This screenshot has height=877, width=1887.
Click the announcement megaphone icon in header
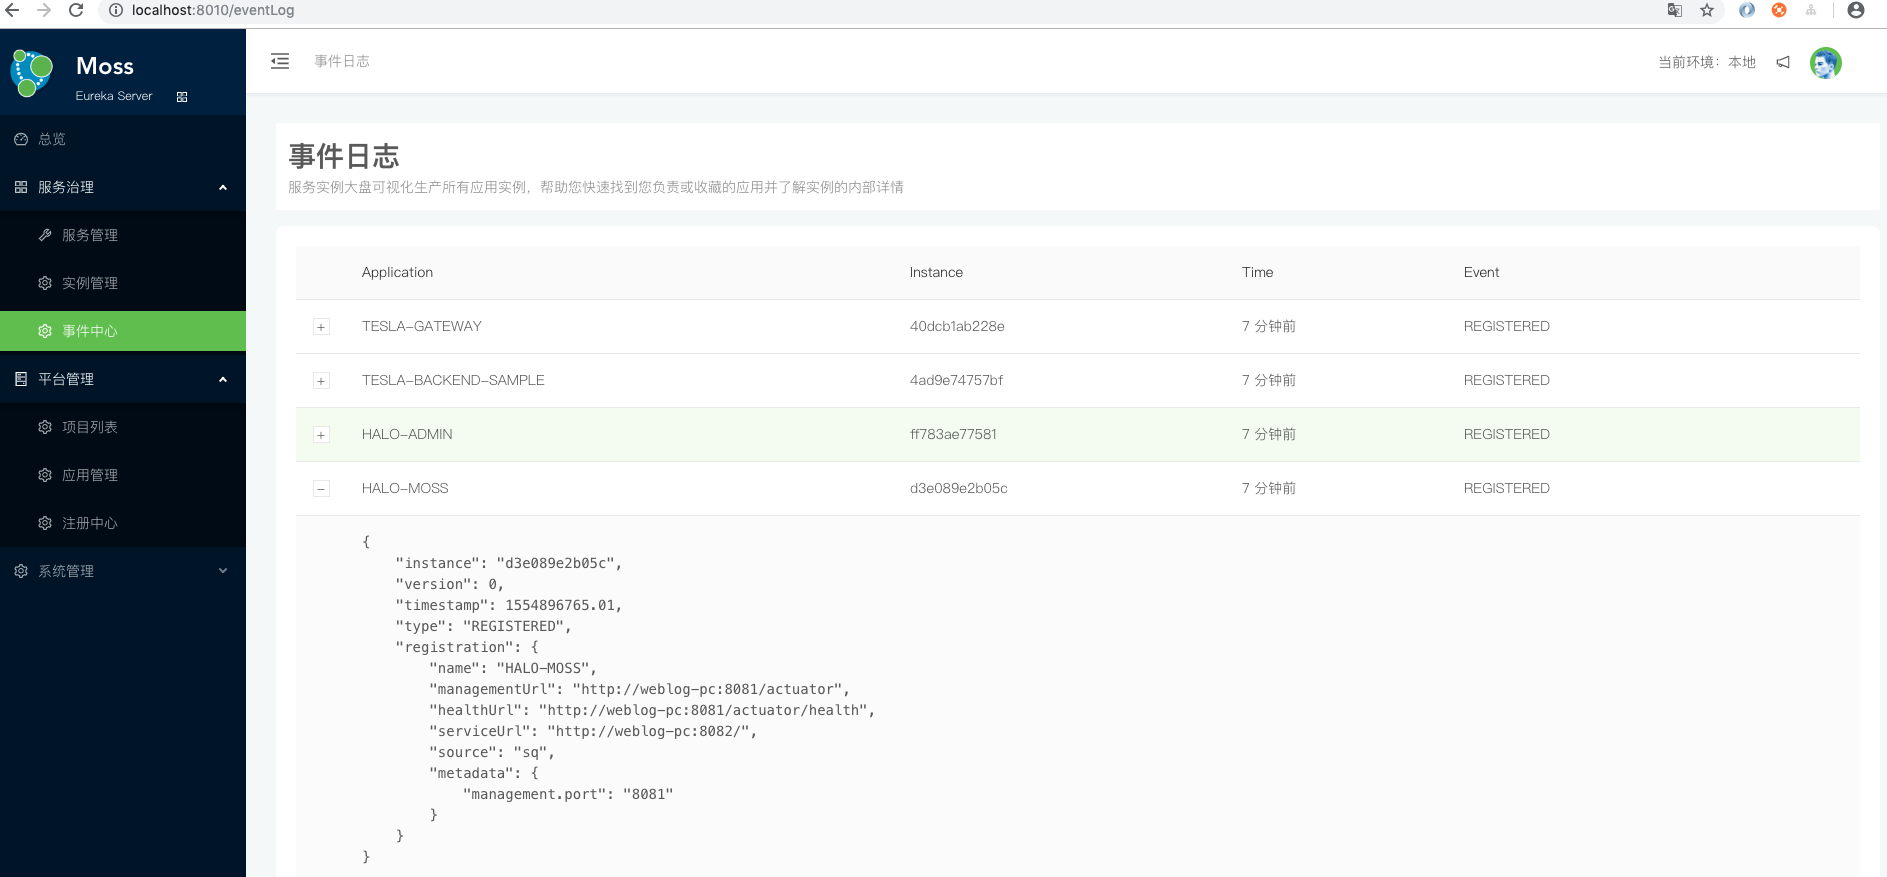[1783, 62]
